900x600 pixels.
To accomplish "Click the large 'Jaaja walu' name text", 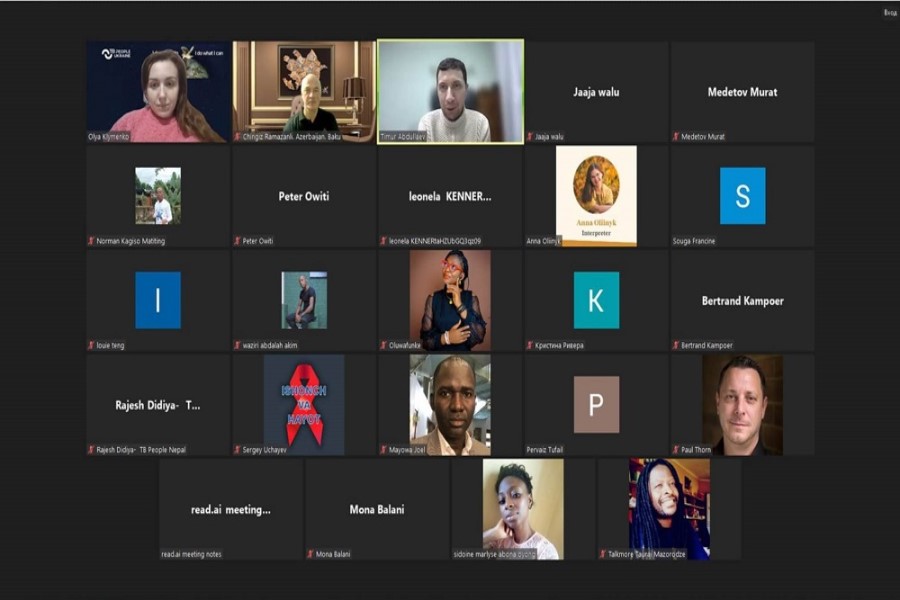I will pyautogui.click(x=596, y=92).
